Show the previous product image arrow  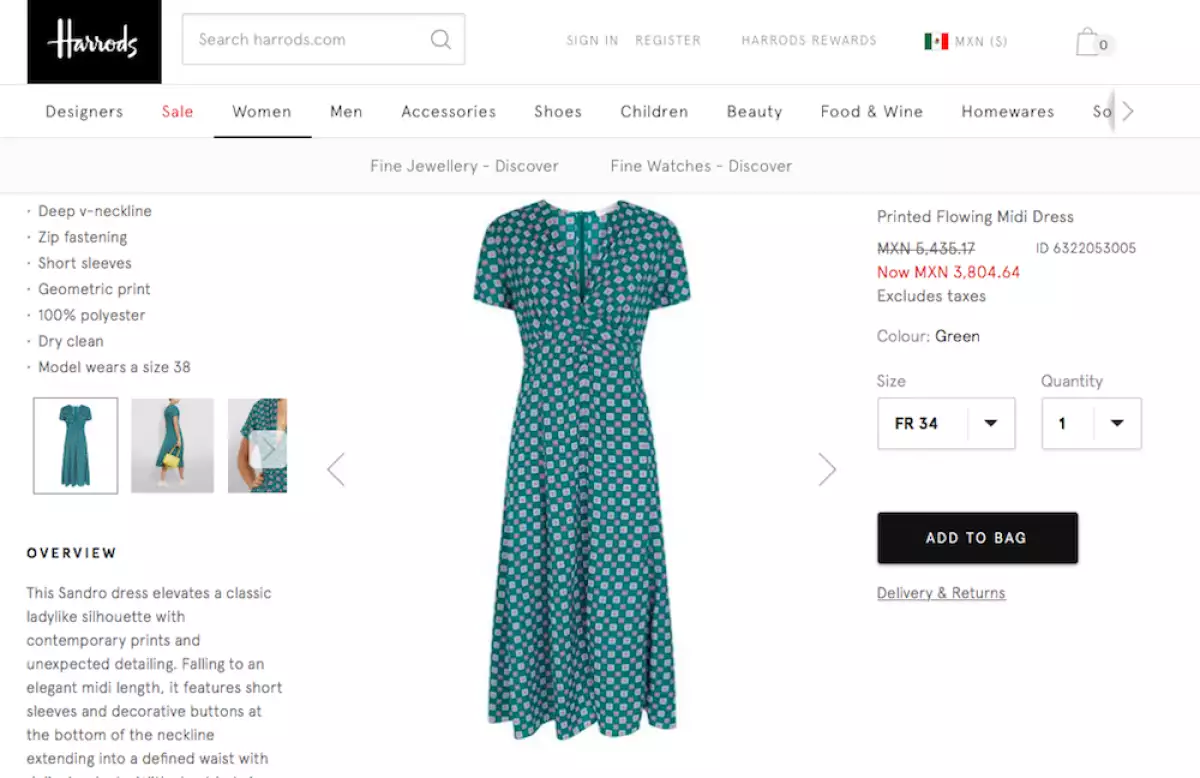point(336,469)
